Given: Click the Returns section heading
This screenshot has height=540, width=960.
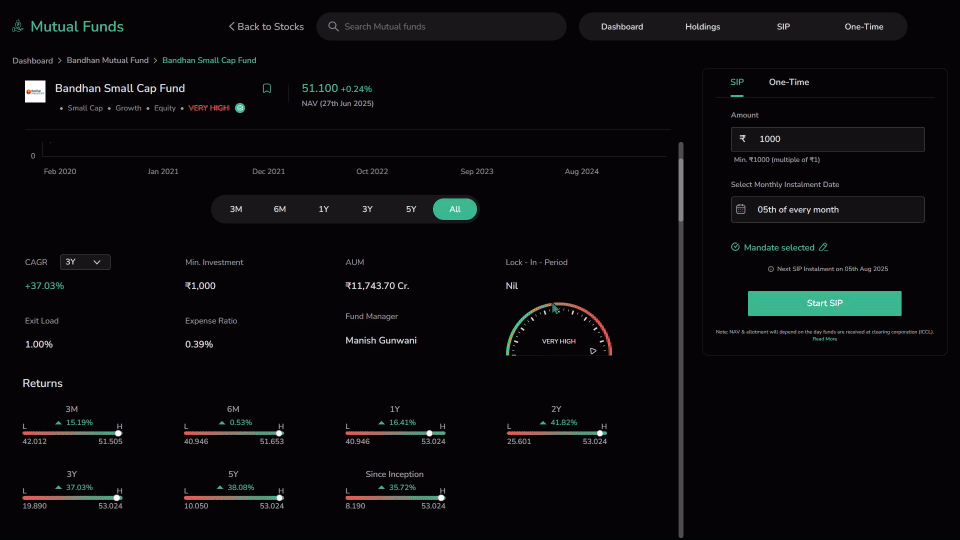Looking at the screenshot, I should [42, 383].
